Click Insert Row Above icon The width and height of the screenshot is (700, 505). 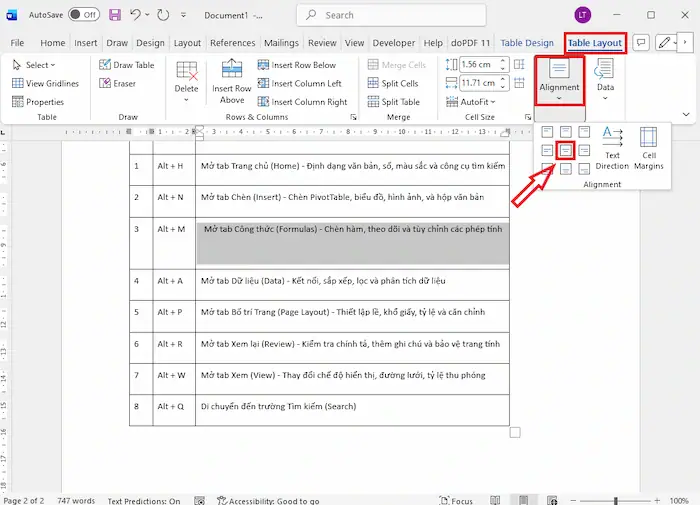tap(232, 81)
